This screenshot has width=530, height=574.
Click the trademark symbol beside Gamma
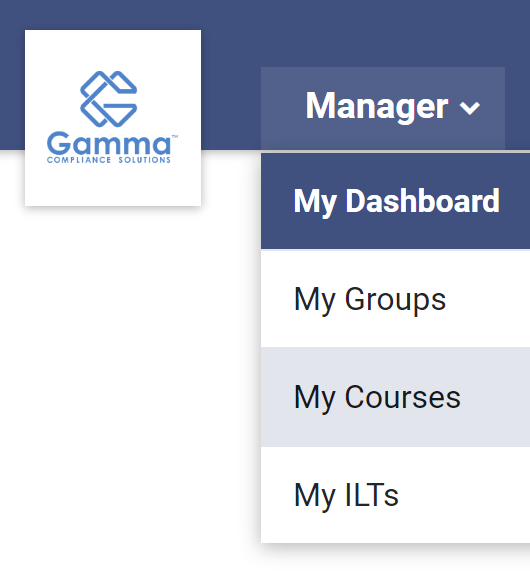click(175, 137)
